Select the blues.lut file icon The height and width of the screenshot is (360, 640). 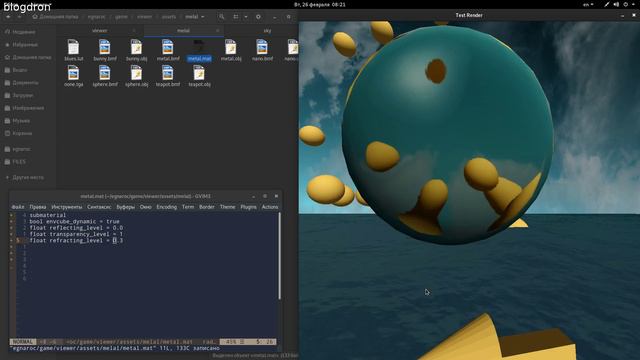pos(73,47)
